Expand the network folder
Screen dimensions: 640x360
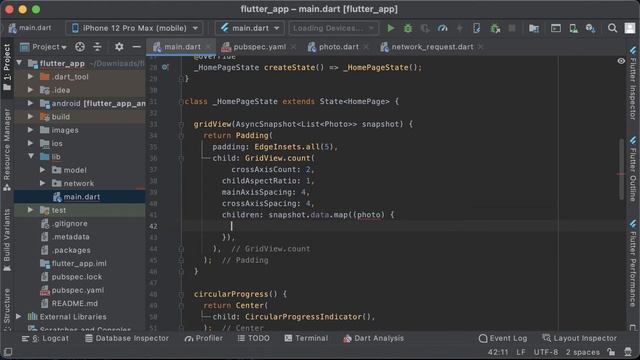[x=42, y=183]
